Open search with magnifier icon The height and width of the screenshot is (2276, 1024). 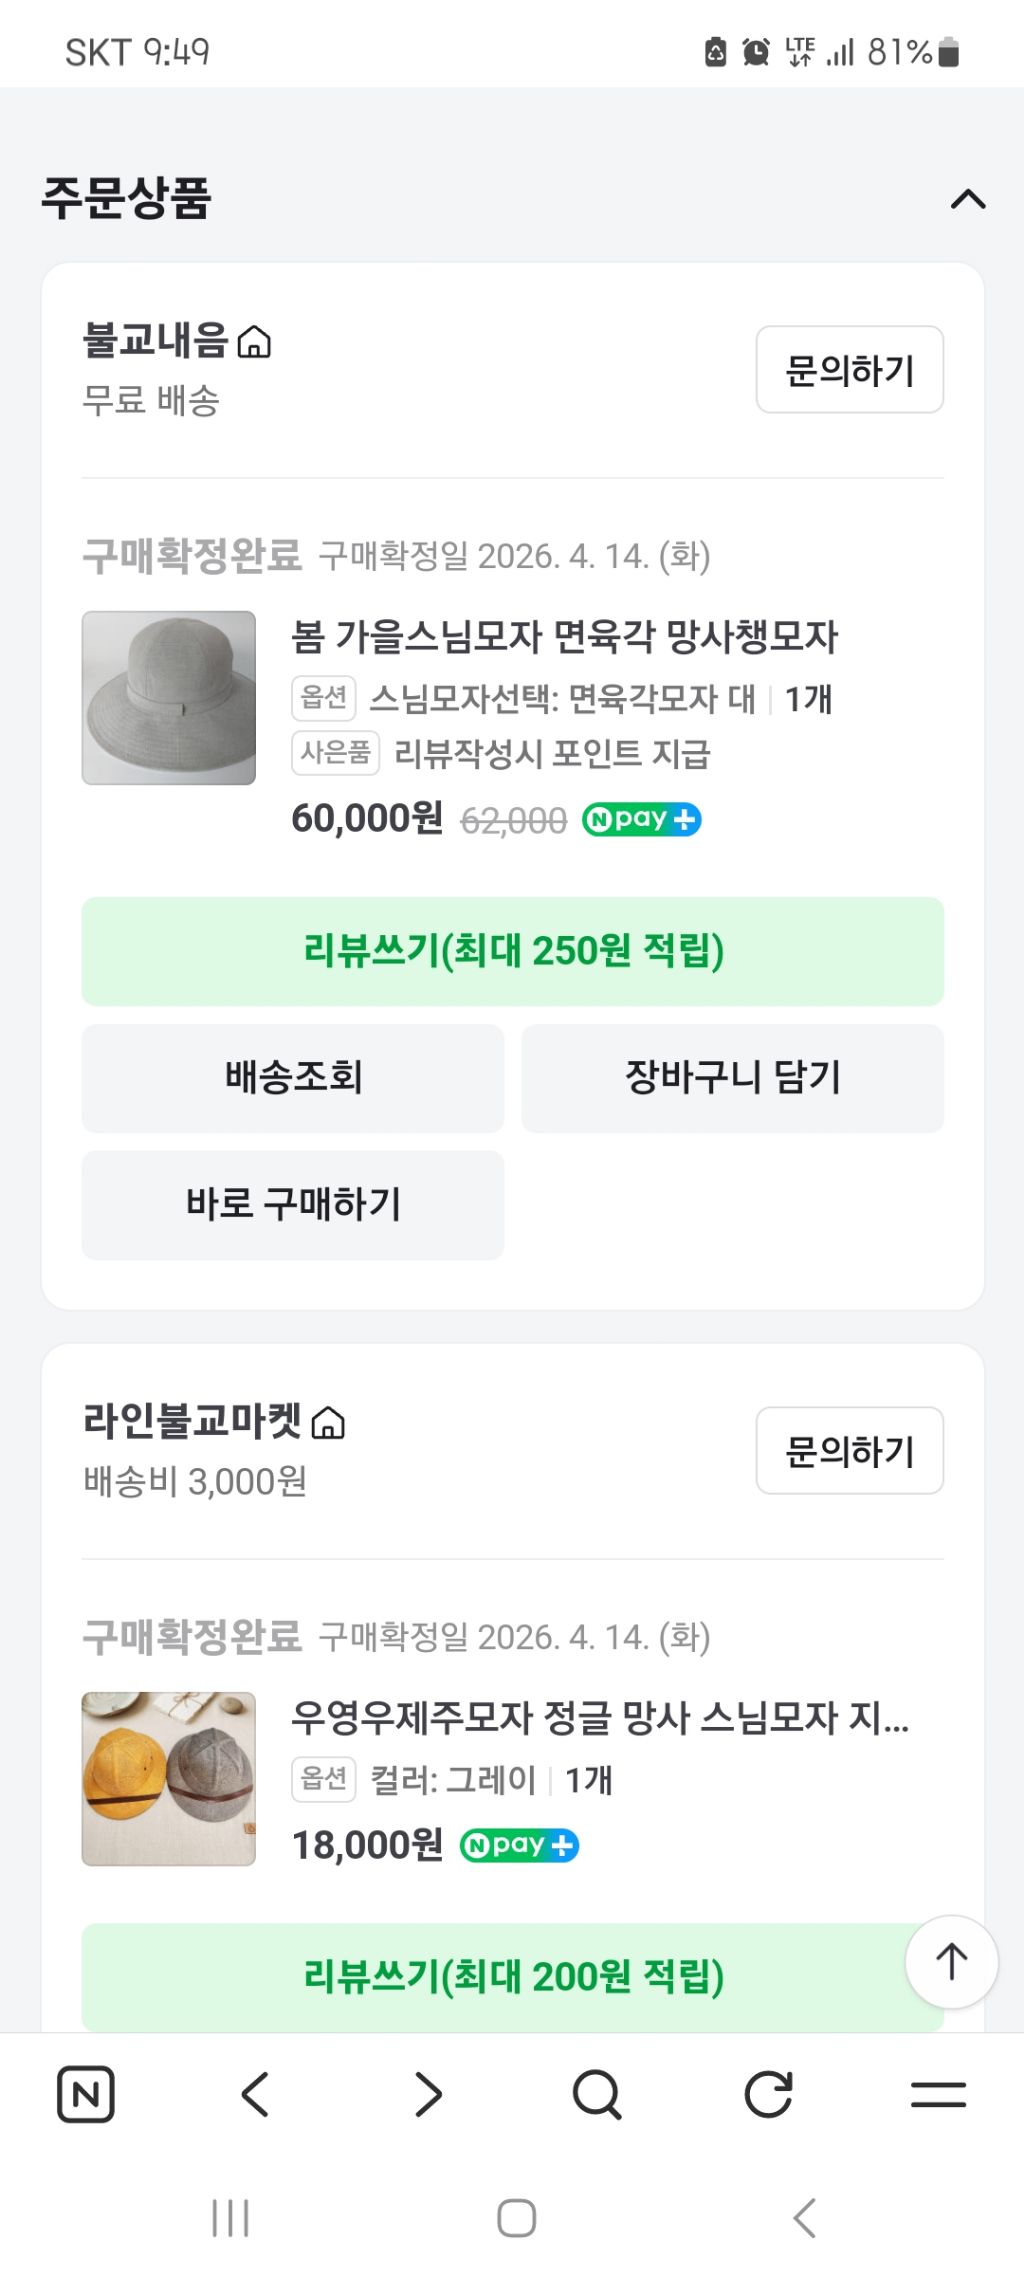[597, 2094]
